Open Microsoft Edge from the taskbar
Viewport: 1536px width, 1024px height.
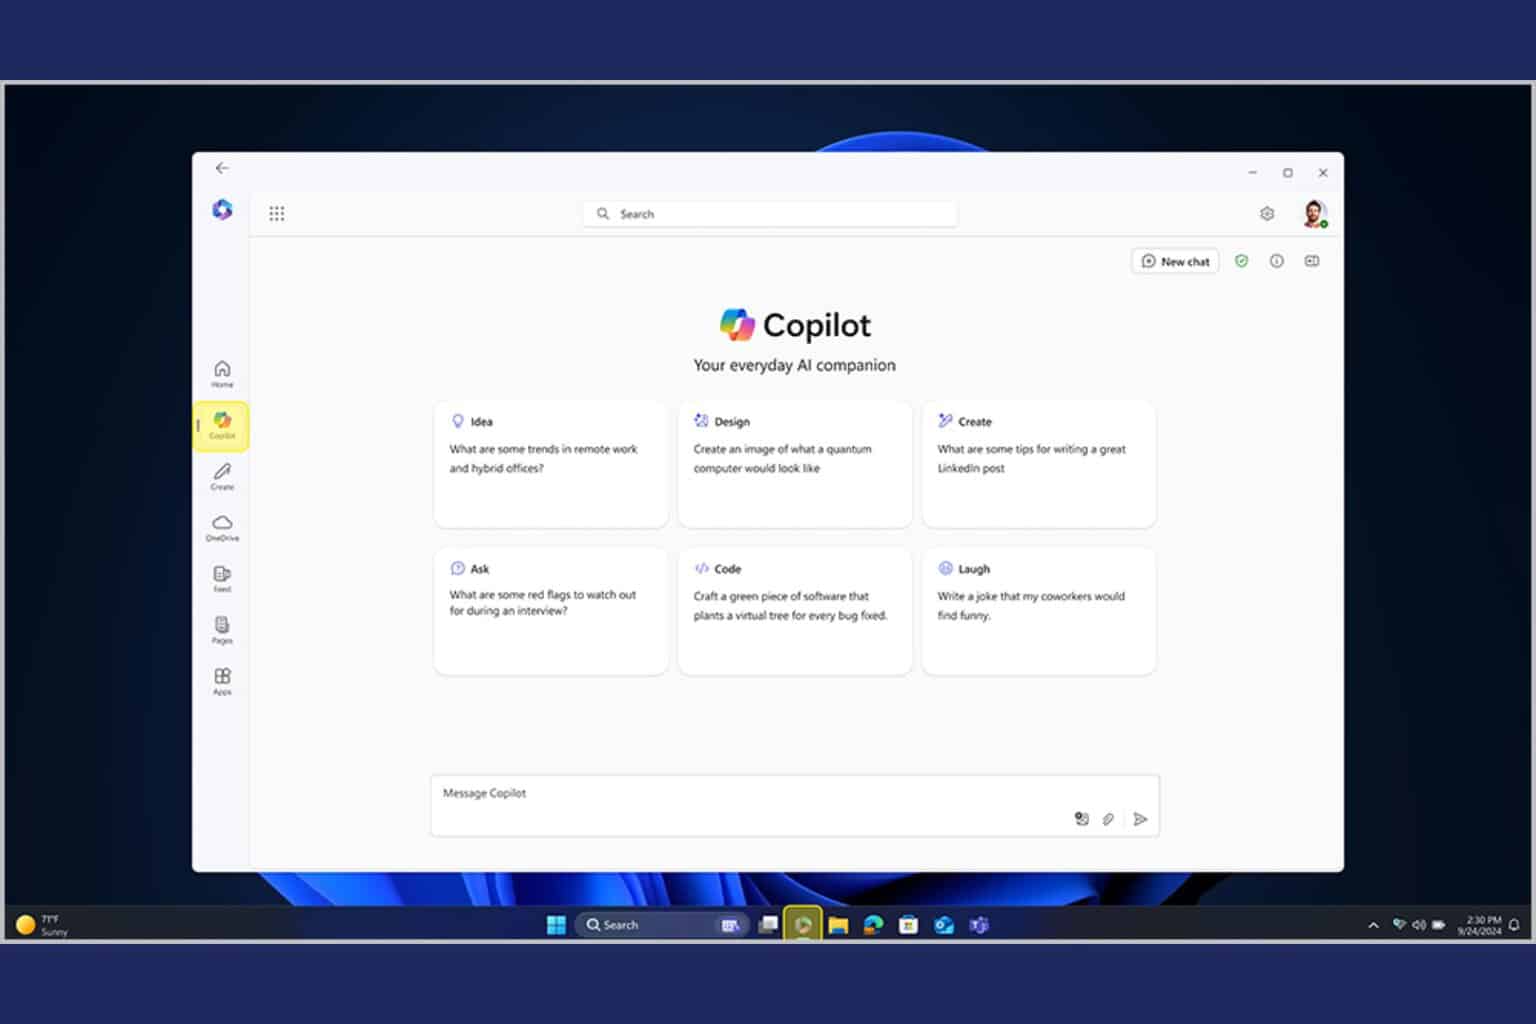(x=873, y=925)
